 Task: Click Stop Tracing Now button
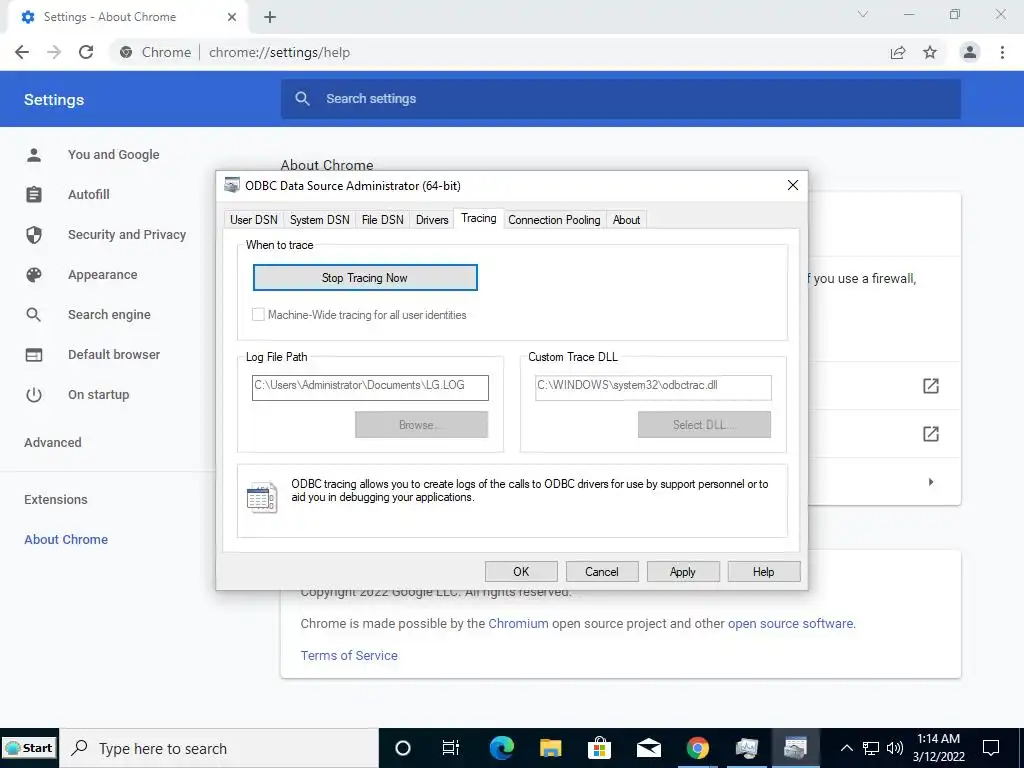click(365, 278)
